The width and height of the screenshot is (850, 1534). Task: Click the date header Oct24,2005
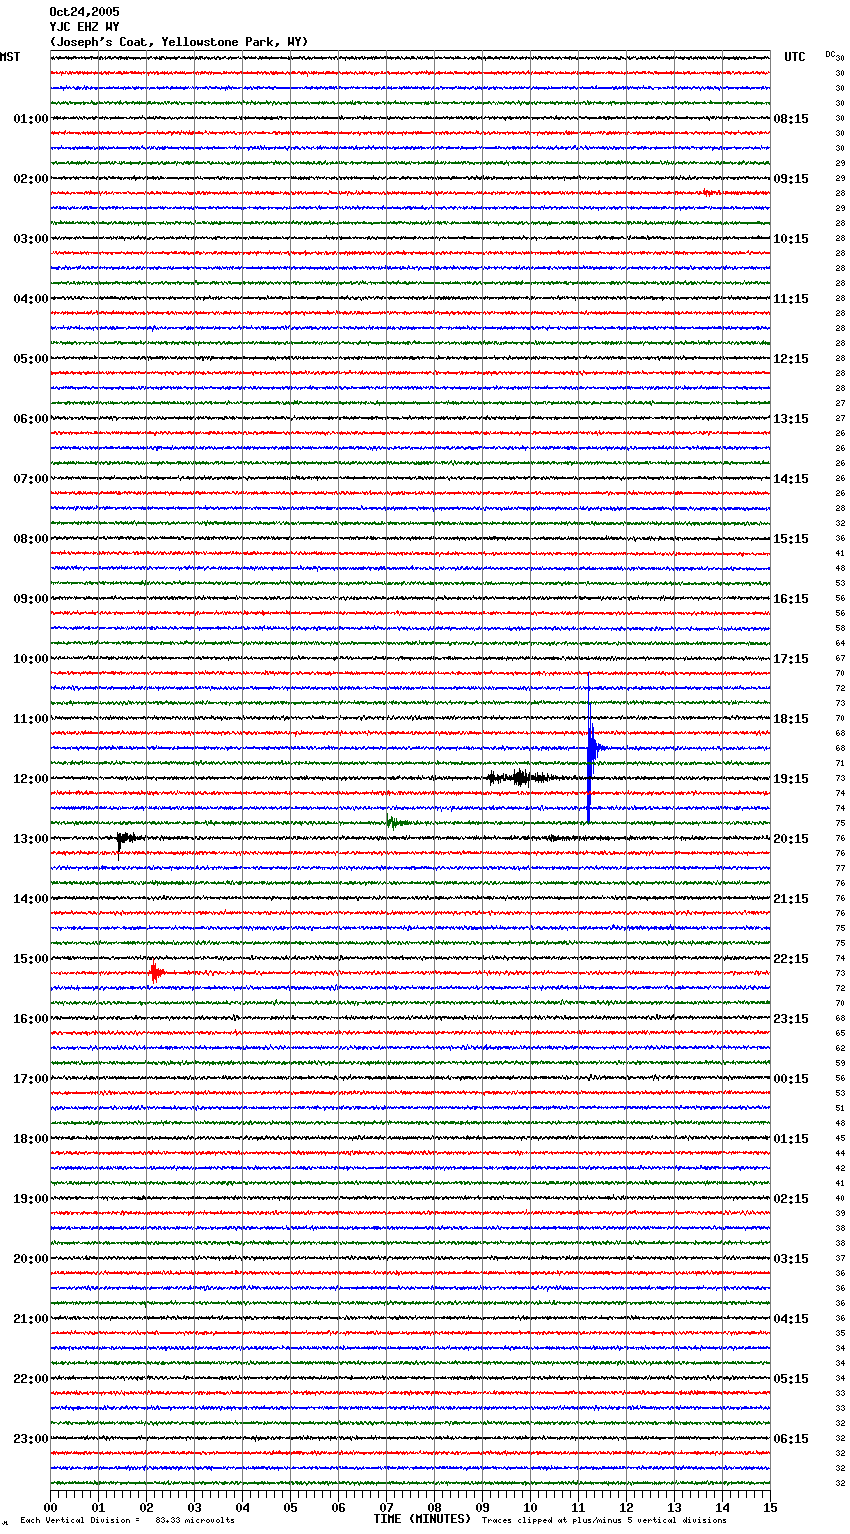tap(84, 12)
